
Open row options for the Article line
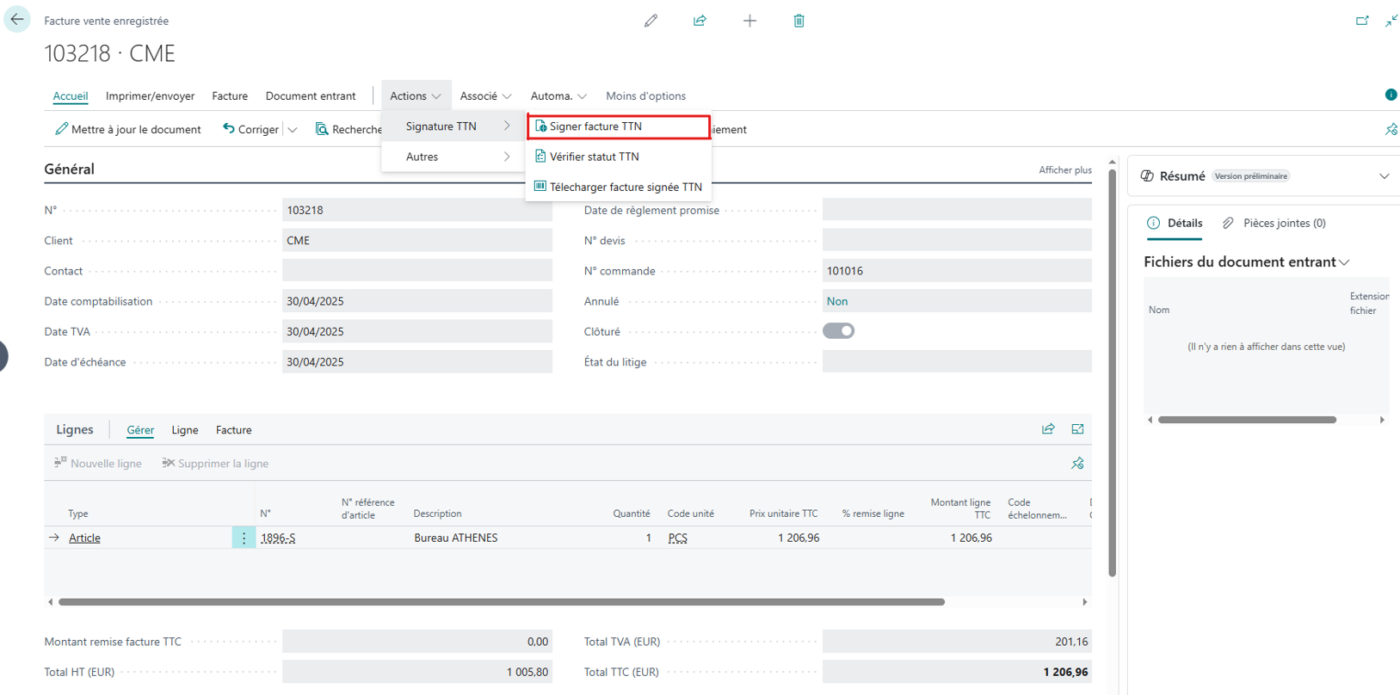pyautogui.click(x=244, y=538)
